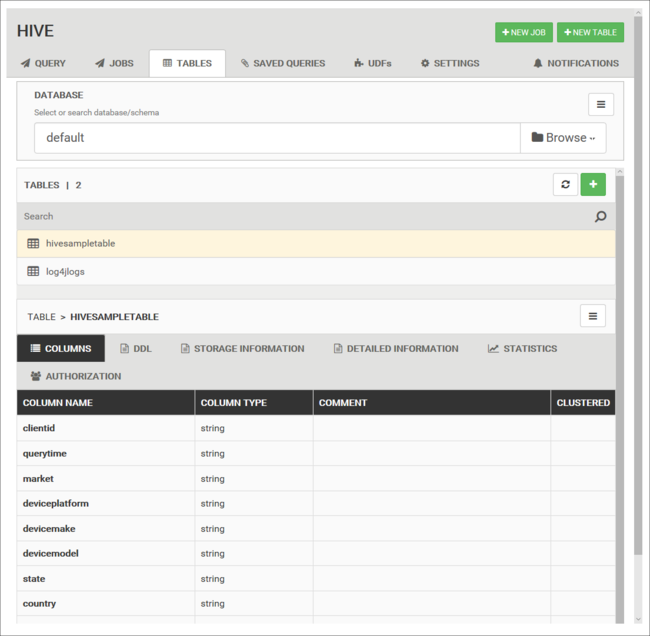Image resolution: width=650 pixels, height=636 pixels.
Task: Click the outer scrollbar down arrow
Action: tap(638, 619)
